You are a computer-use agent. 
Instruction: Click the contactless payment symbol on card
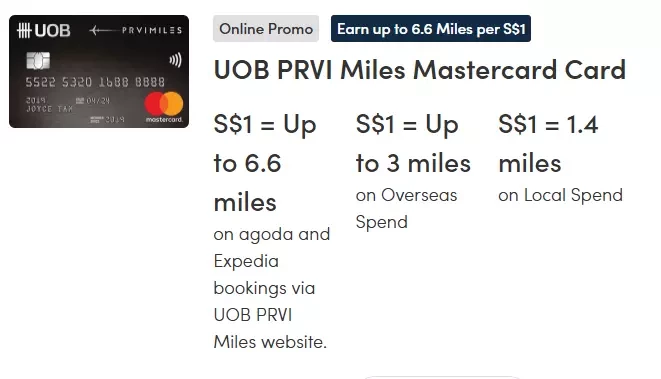[175, 60]
